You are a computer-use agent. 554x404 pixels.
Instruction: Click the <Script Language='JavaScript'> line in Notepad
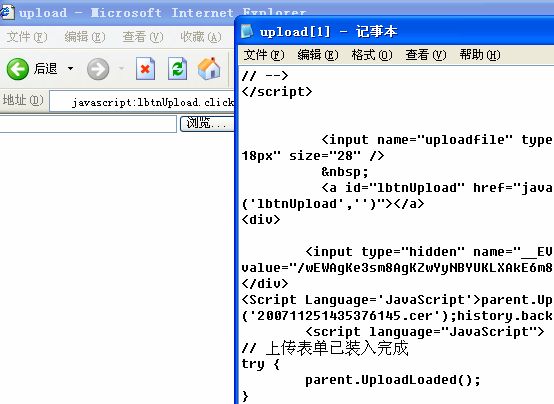tap(397, 300)
